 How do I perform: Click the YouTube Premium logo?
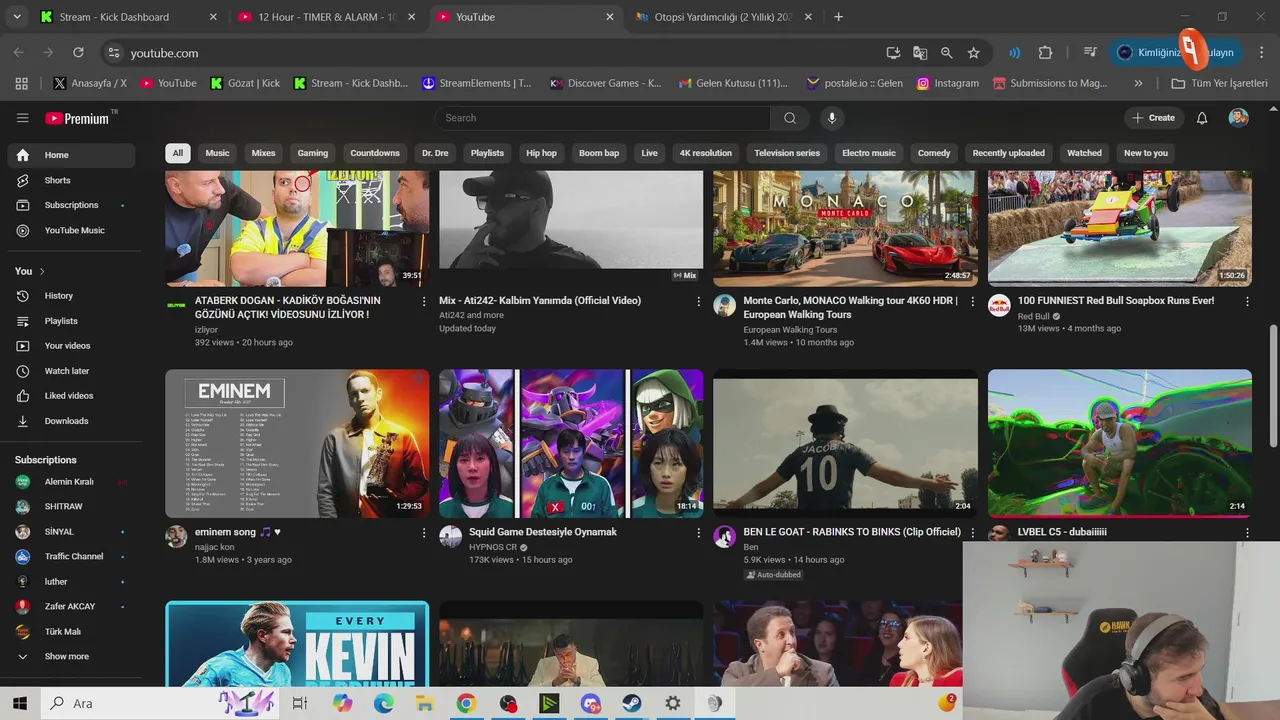pyautogui.click(x=77, y=118)
